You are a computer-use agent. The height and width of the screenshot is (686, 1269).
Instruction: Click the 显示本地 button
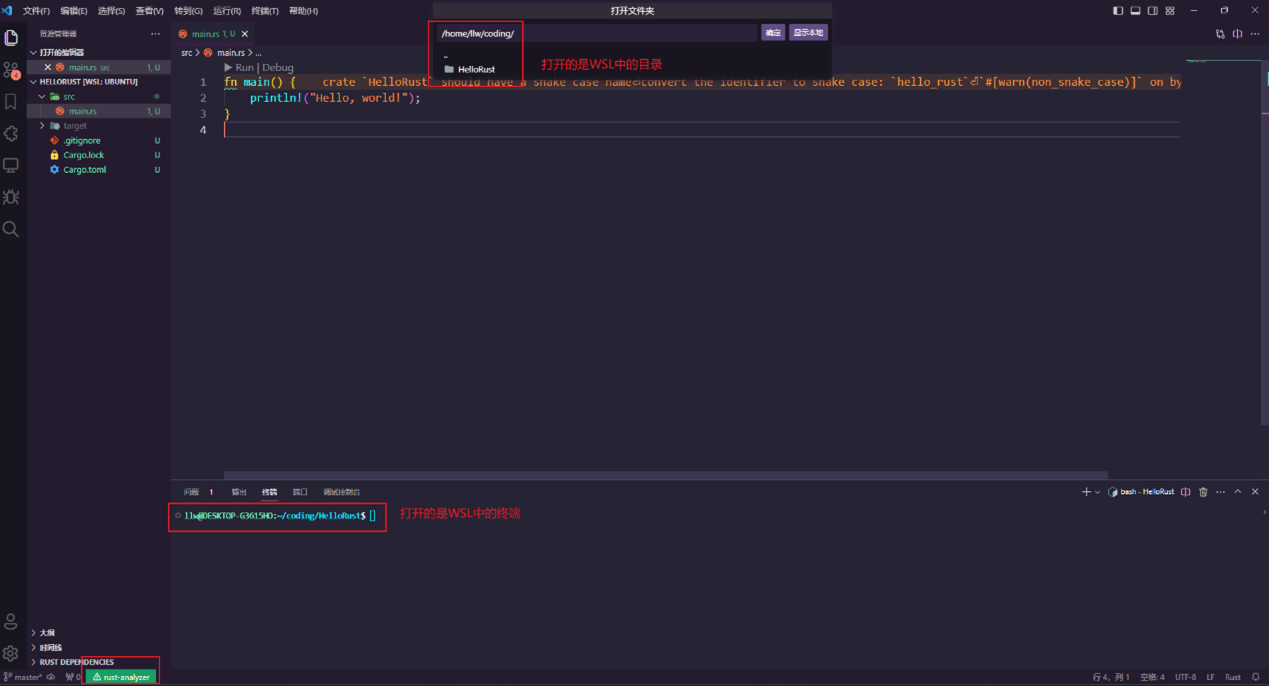click(808, 33)
